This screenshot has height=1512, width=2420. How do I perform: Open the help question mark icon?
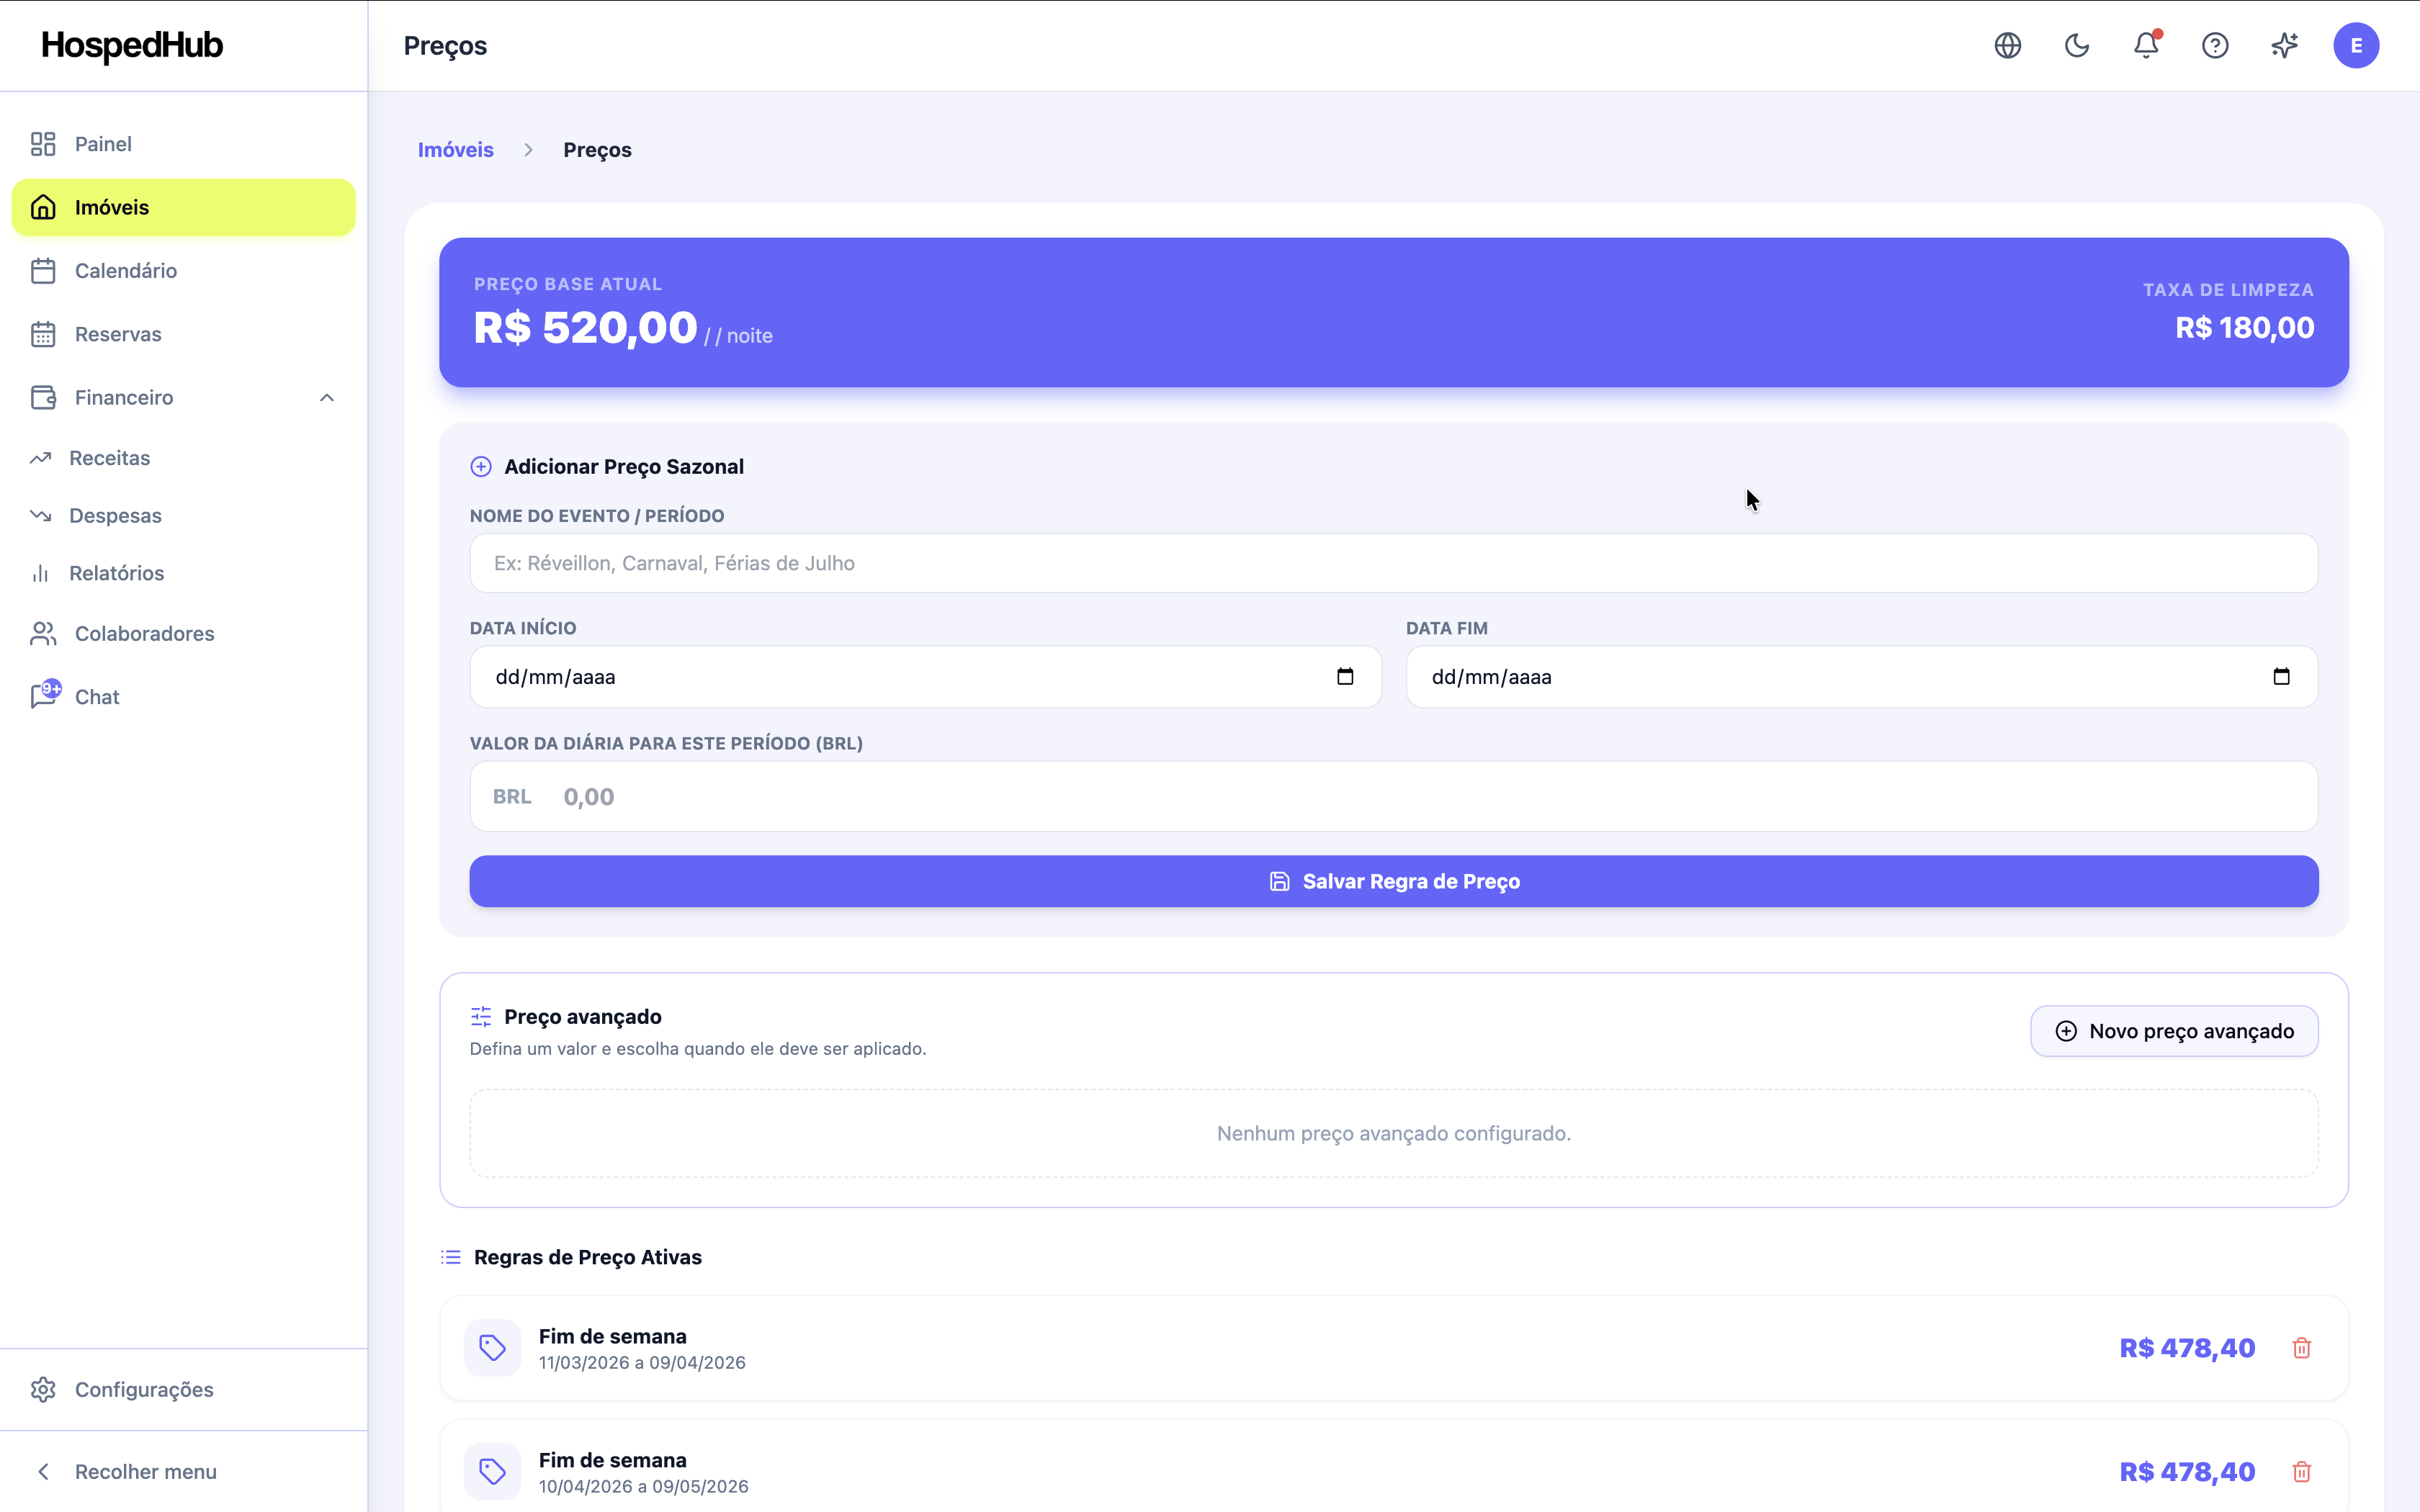(x=2215, y=45)
